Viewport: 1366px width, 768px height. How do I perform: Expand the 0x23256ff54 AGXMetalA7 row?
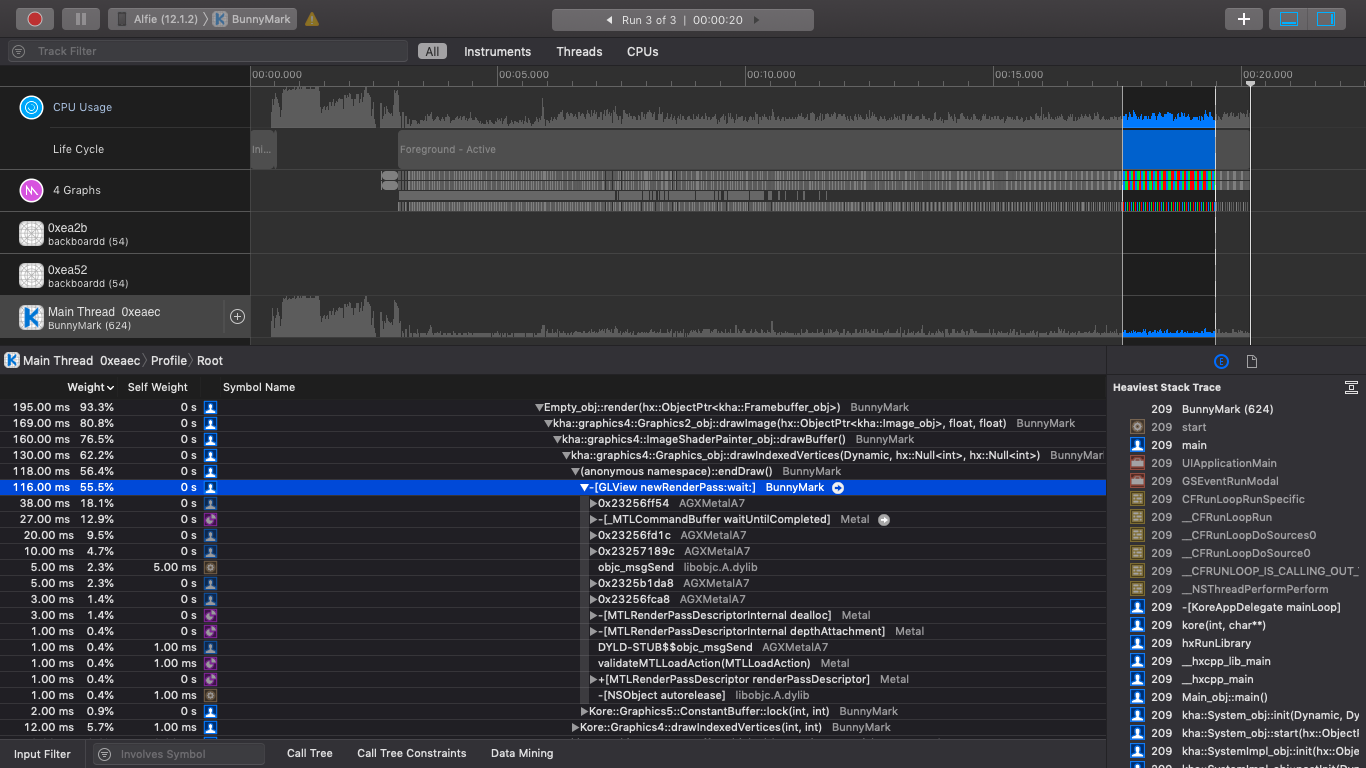point(593,503)
